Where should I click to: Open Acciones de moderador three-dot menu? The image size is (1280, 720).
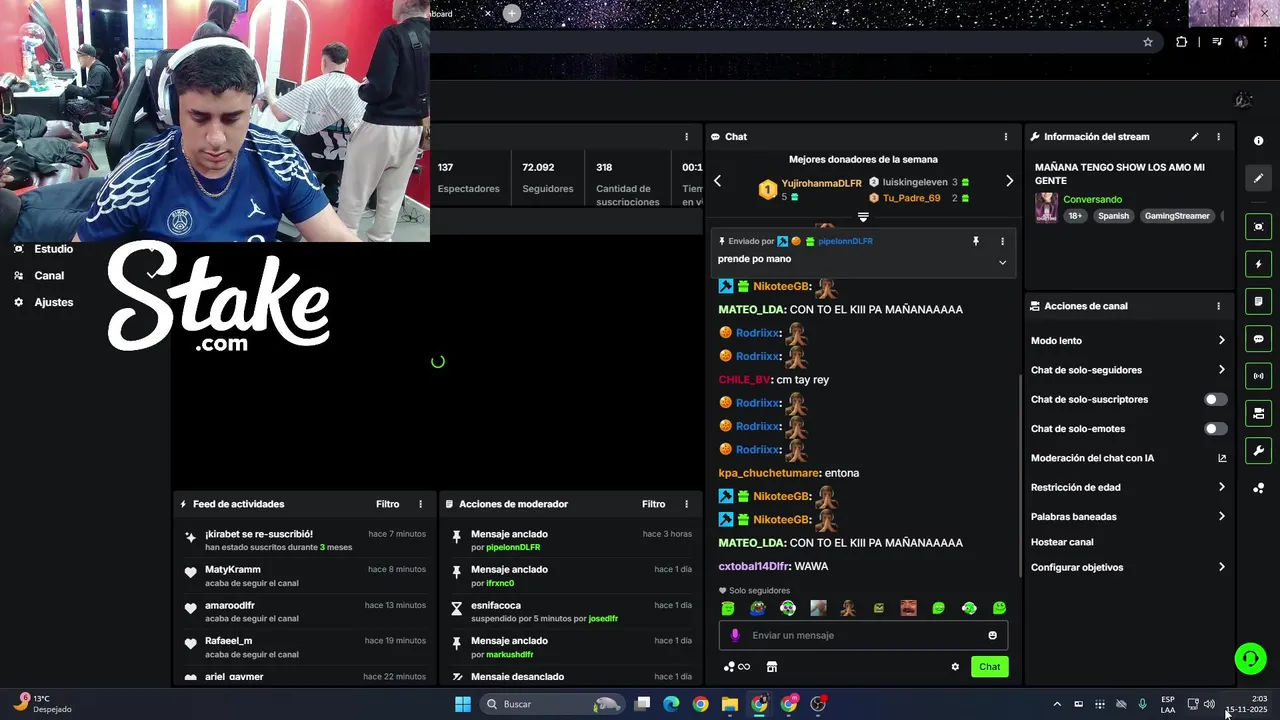pyautogui.click(x=686, y=504)
